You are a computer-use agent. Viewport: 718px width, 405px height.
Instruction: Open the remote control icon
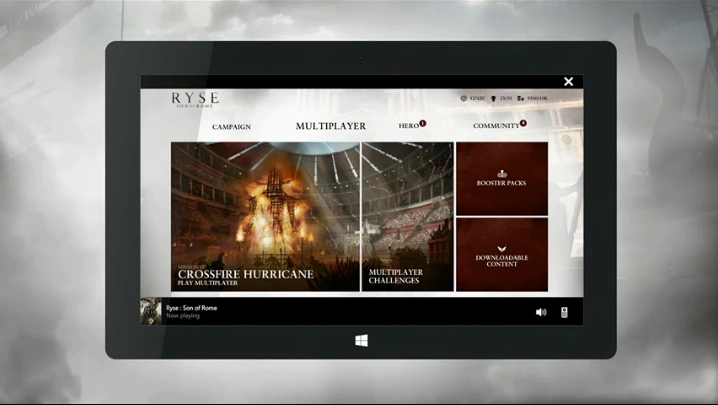[564, 312]
